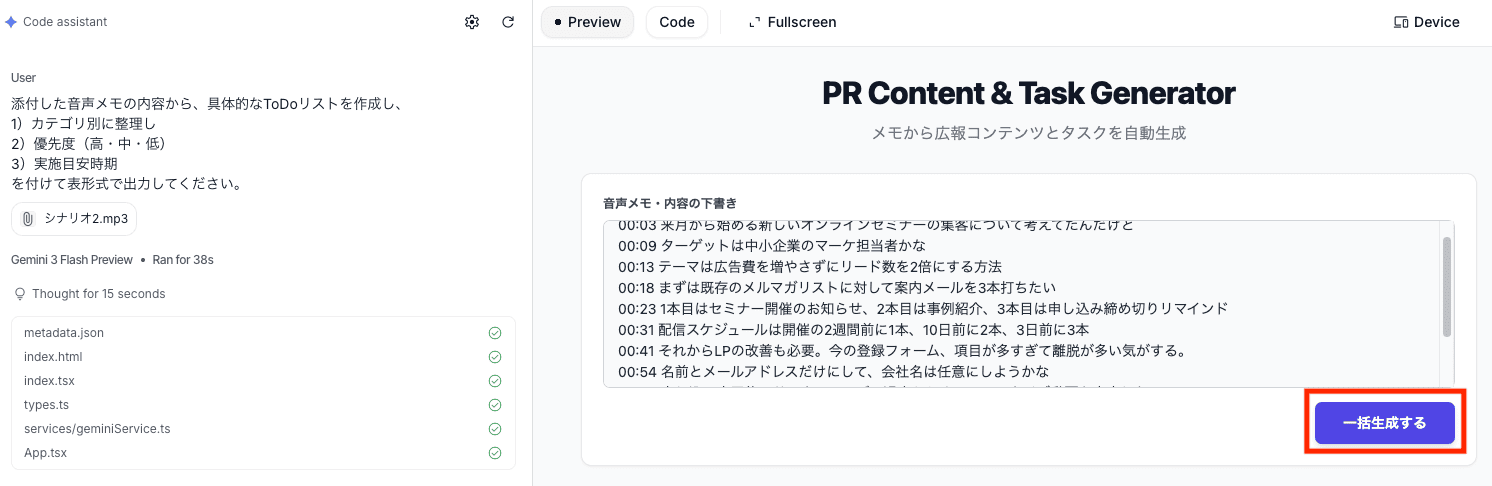Click the lightbulb icon beside Thought
The width and height of the screenshot is (1492, 486).
click(x=19, y=294)
